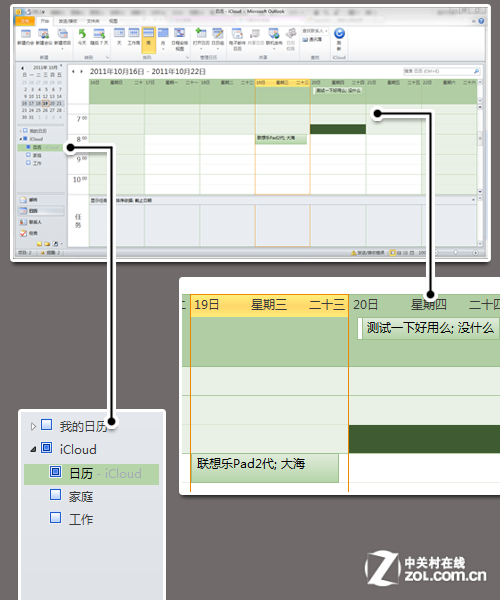
Task: Switch to the 发送/接收 ribbon tab
Action: tap(68, 21)
